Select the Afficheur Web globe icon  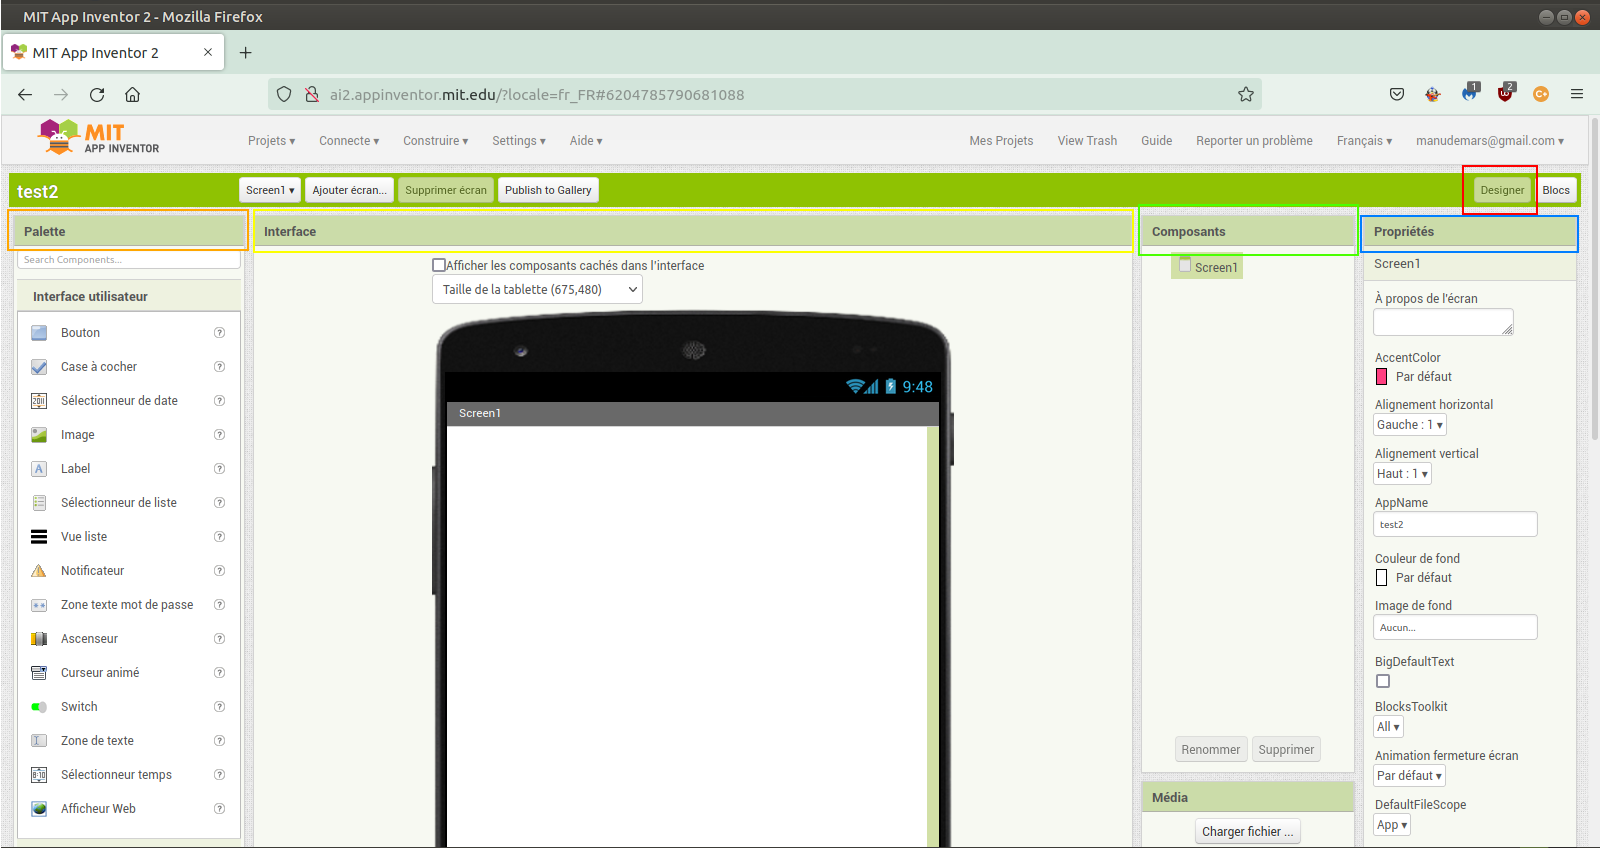(39, 809)
